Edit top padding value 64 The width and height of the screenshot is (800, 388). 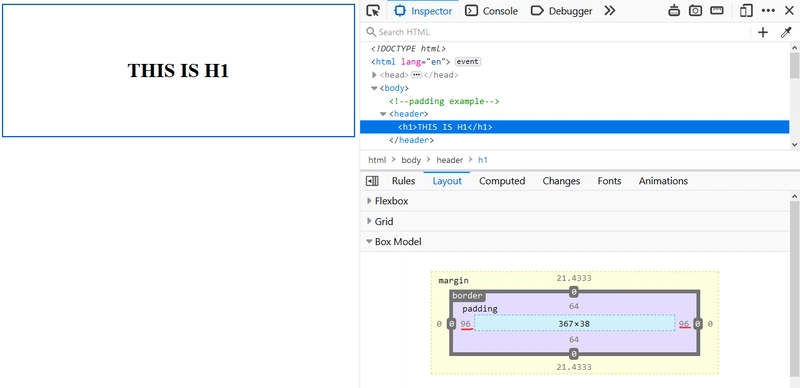pos(574,306)
